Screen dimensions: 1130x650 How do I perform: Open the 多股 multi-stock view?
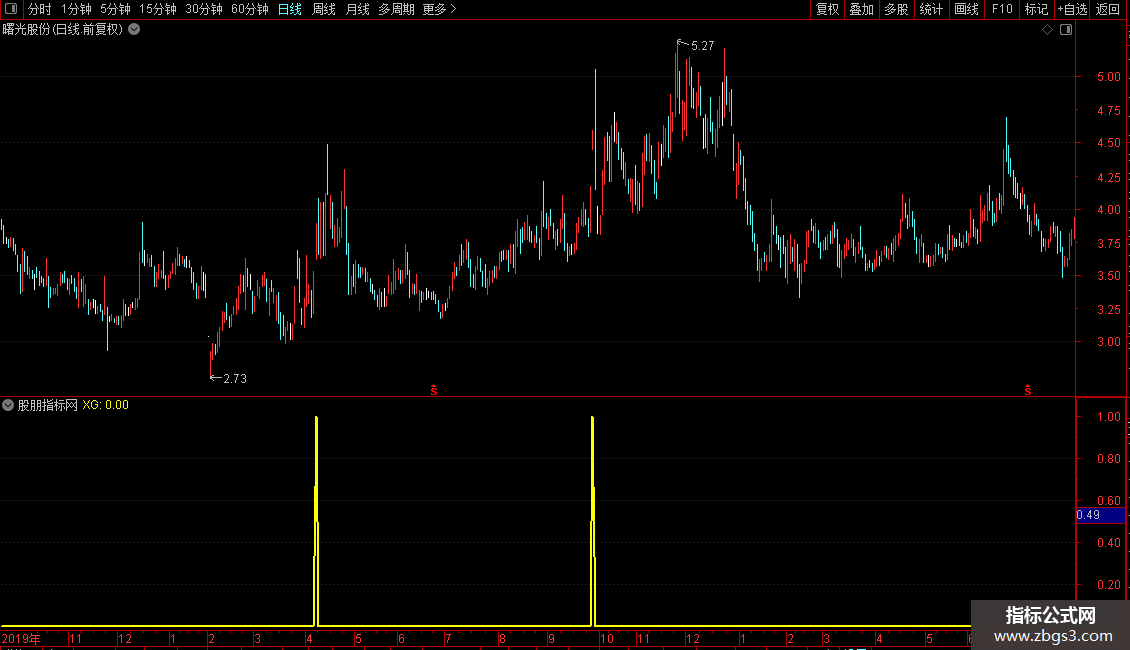(x=897, y=9)
